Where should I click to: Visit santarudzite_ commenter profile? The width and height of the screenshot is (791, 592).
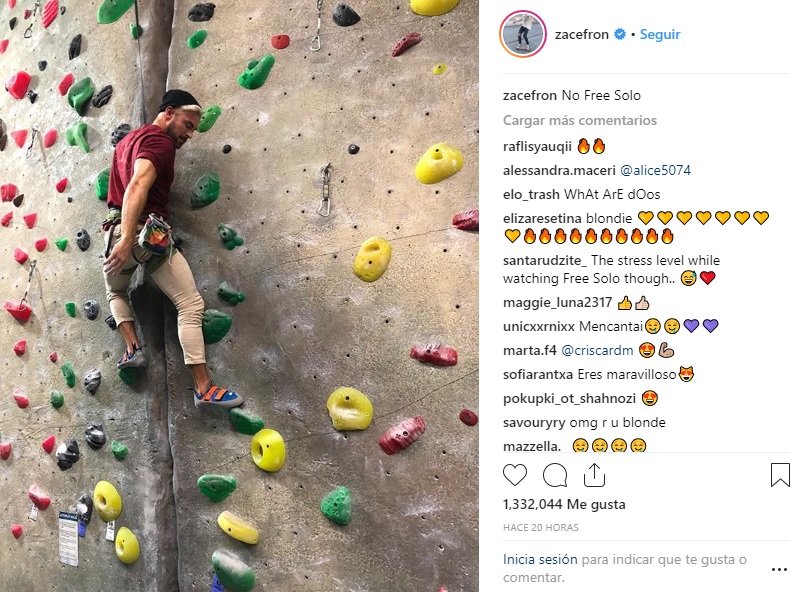point(545,260)
